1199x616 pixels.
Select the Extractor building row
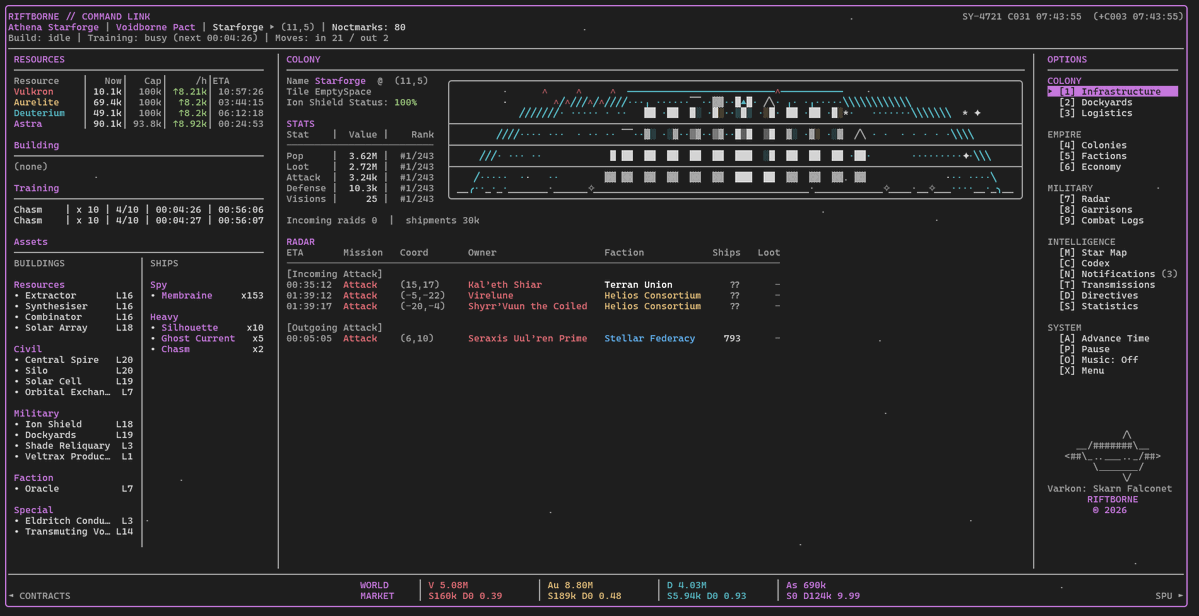tap(73, 295)
